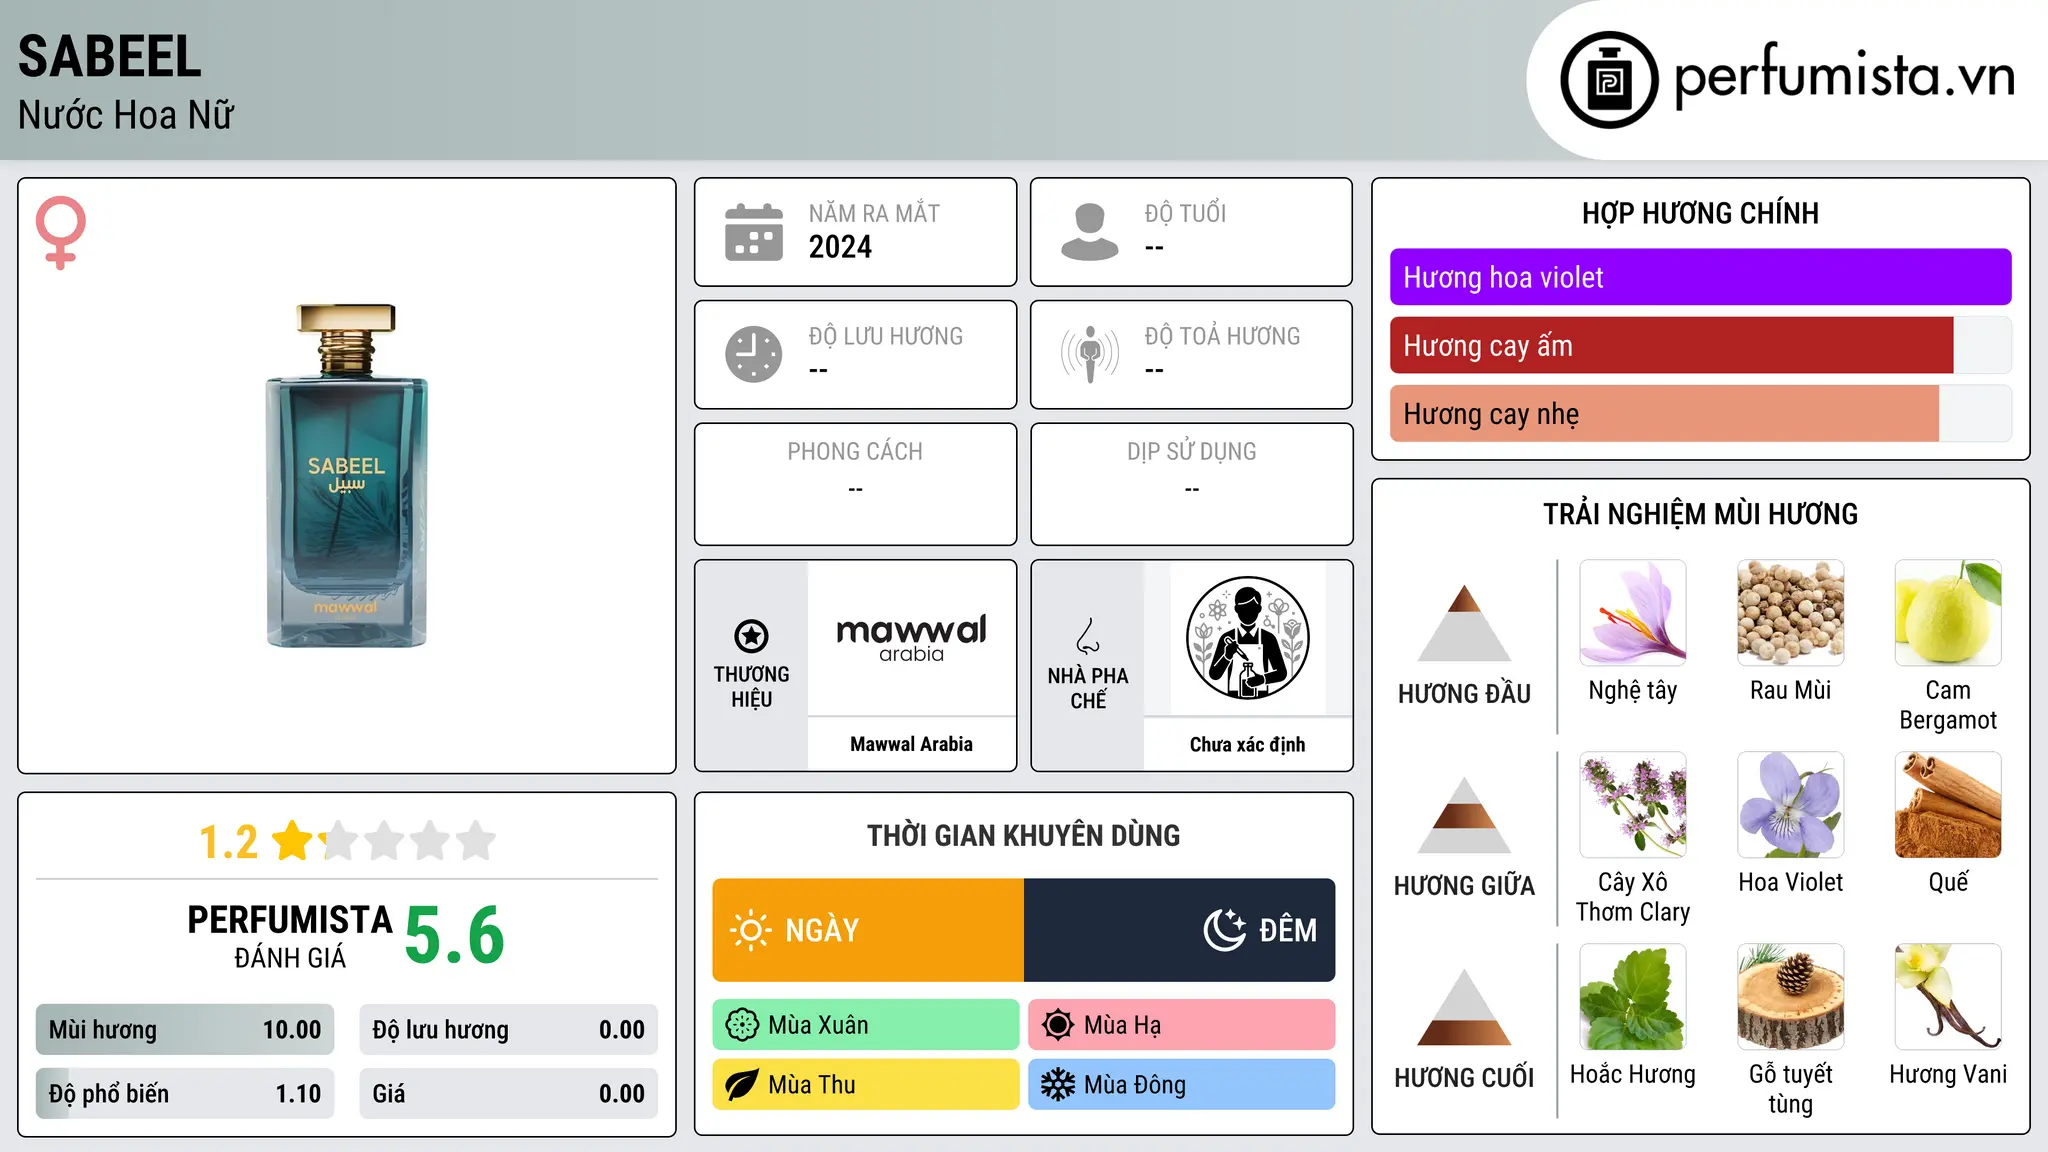Click the Mawwal Arabia brand logo
This screenshot has height=1152, width=2048.
click(911, 638)
